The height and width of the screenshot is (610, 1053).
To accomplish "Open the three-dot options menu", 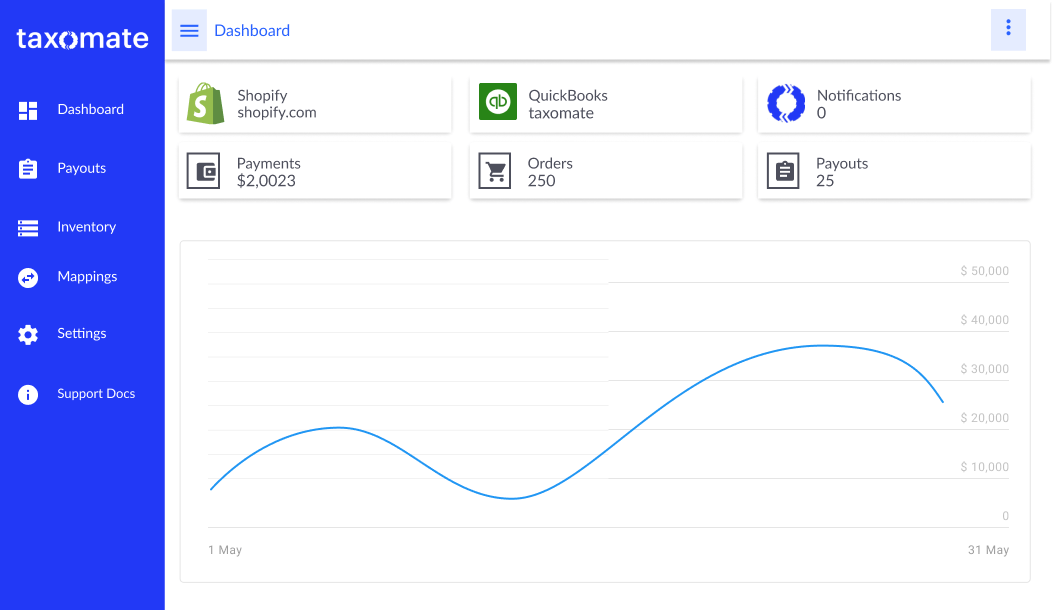I will 1008,30.
